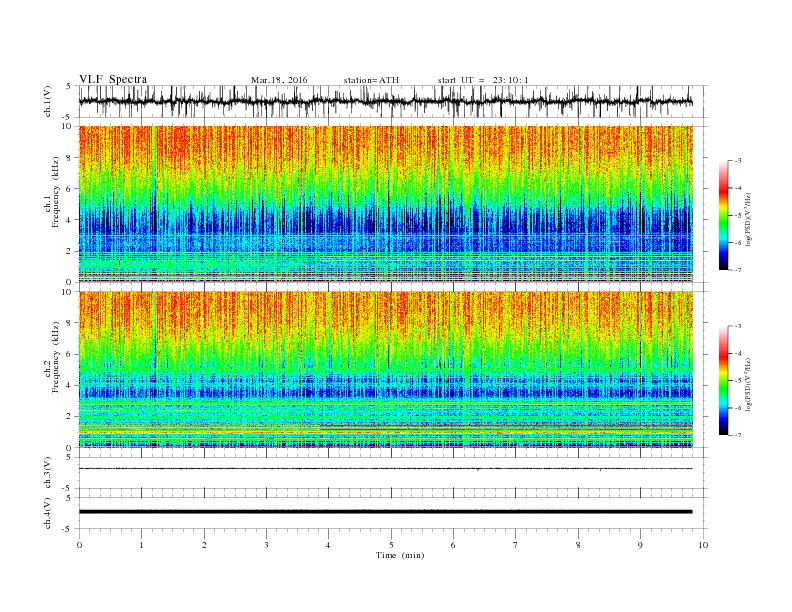Click the ch.3 flat waveform trace
The height and width of the screenshot is (612, 792).
[x=386, y=469]
